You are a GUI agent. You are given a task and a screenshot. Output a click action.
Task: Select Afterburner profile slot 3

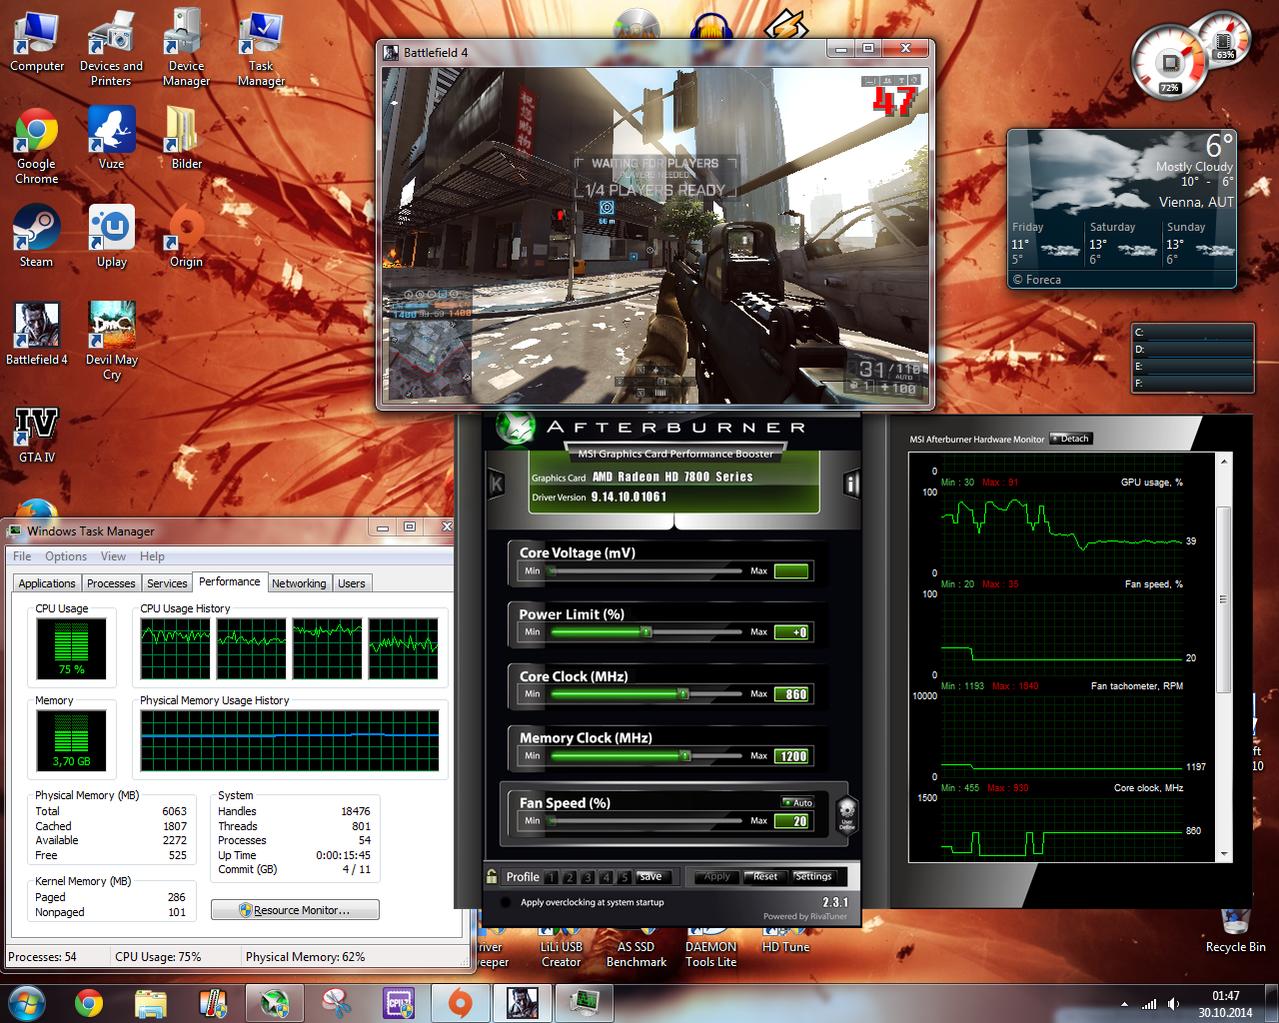[587, 877]
